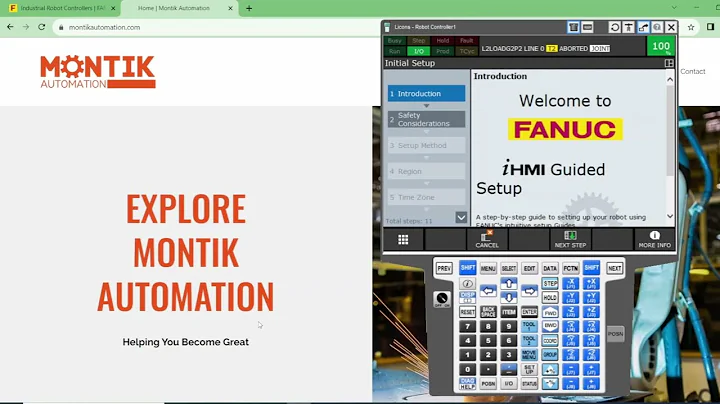This screenshot has width=720, height=404.
Task: Click the down arrow key on keypad
Action: 509,297
